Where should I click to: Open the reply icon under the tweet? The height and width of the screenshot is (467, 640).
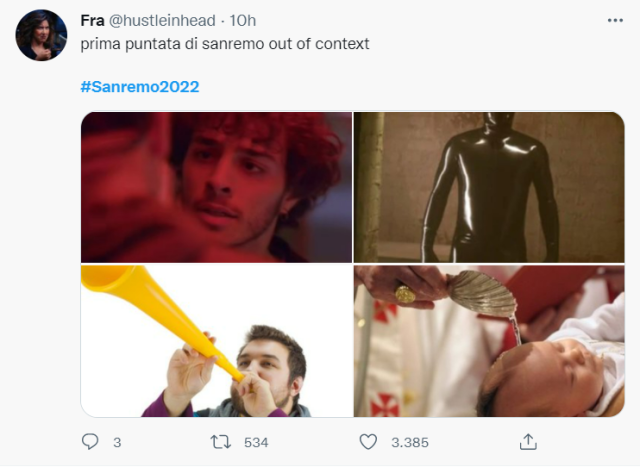pyautogui.click(x=89, y=441)
